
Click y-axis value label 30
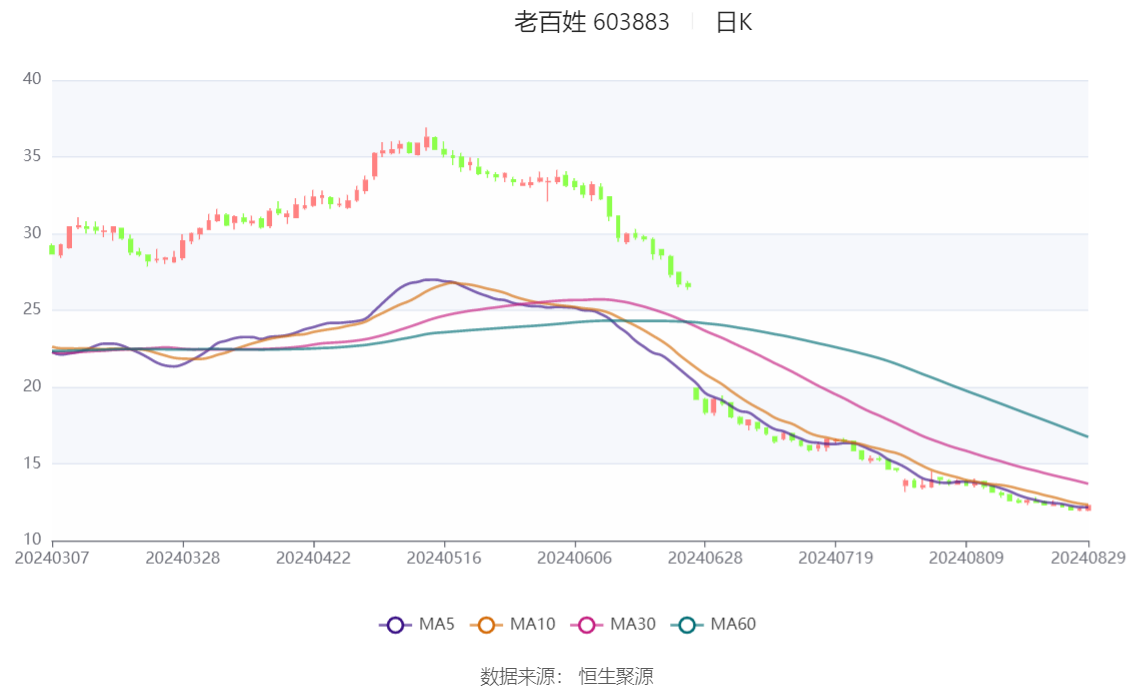[32, 233]
